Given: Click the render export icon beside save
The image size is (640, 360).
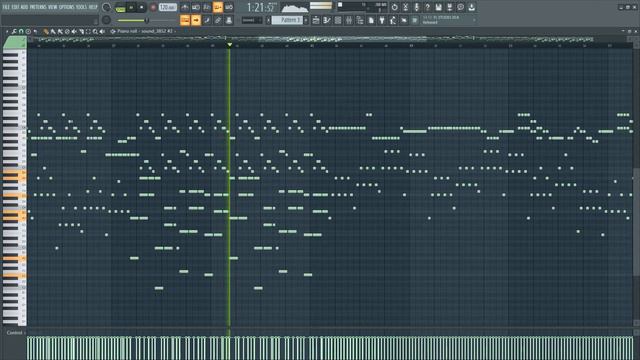Looking at the screenshot, I should (x=449, y=7).
